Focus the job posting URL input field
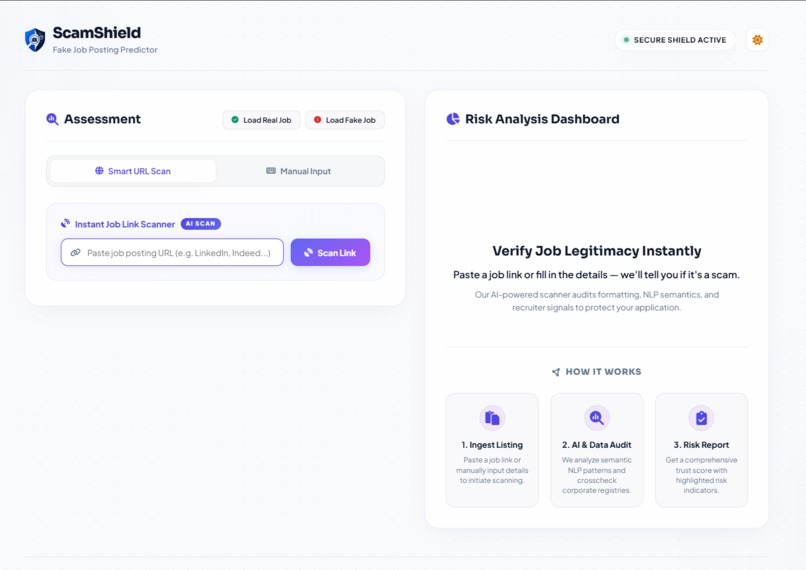 coord(172,252)
